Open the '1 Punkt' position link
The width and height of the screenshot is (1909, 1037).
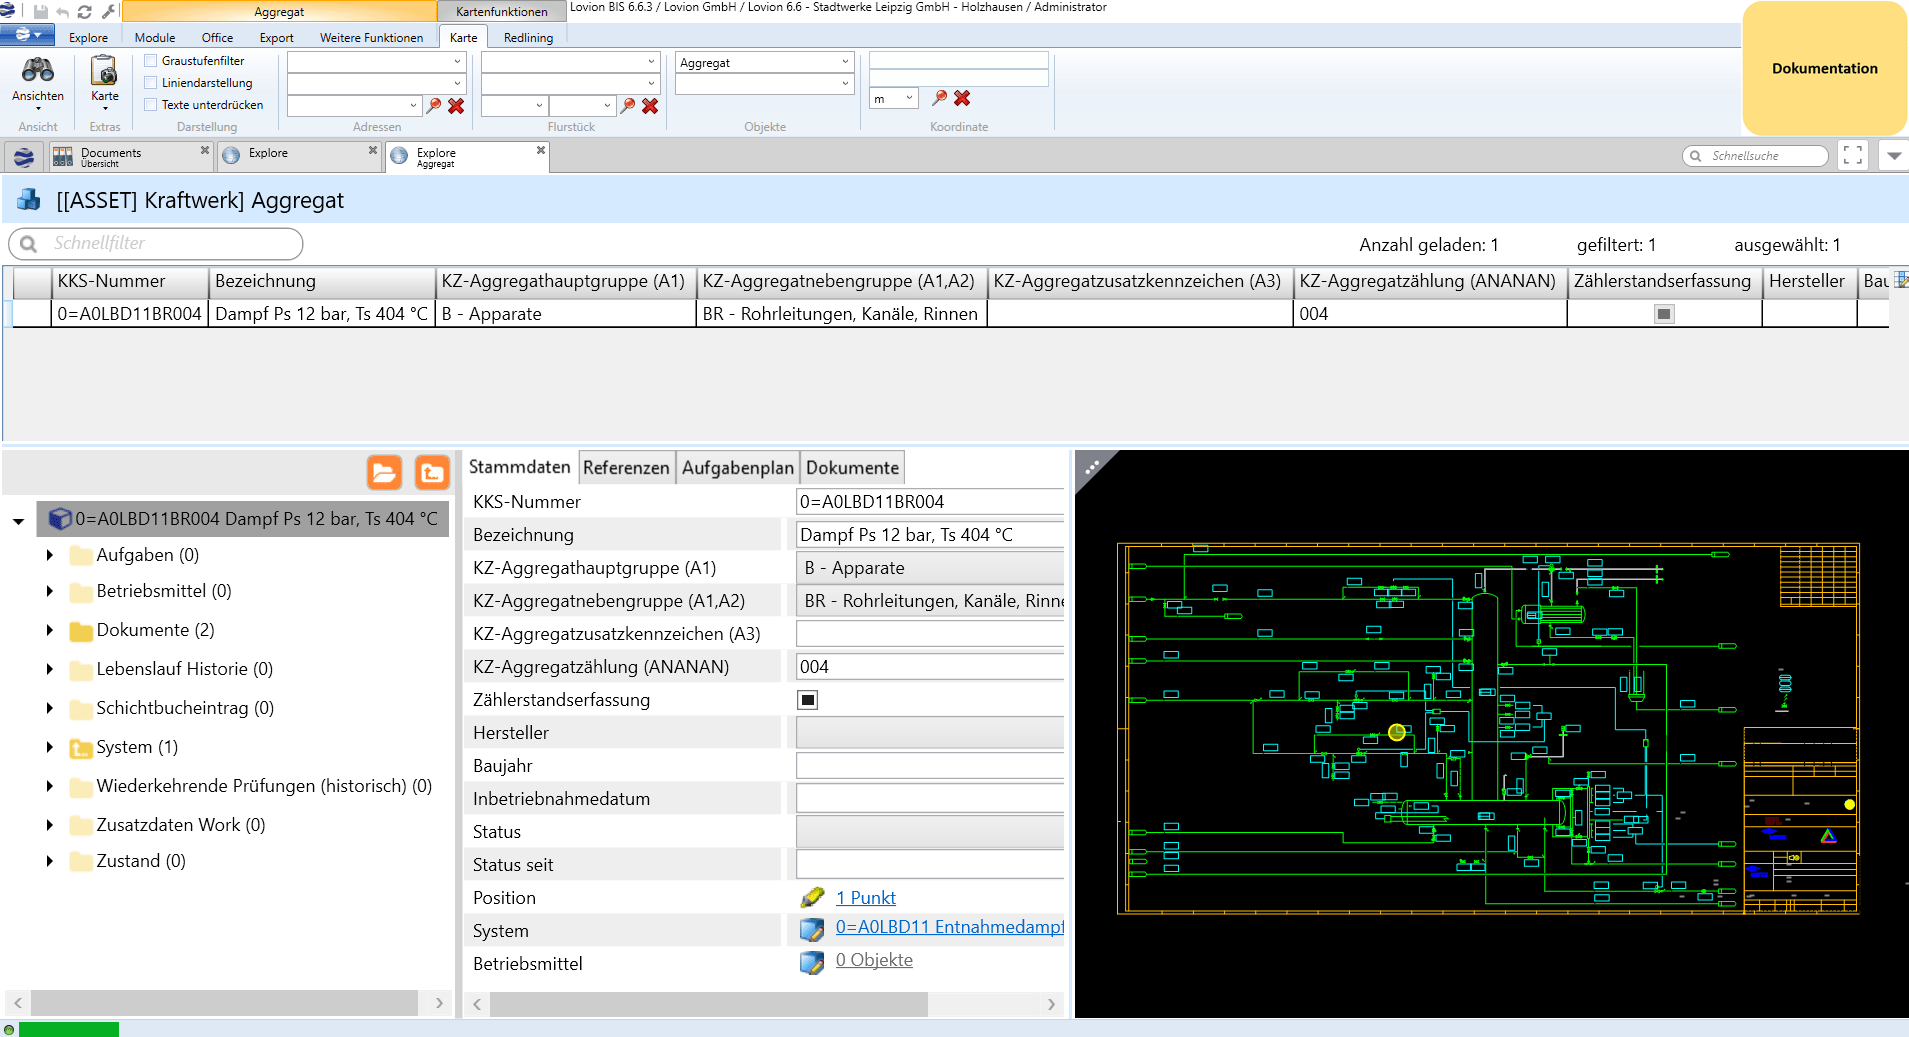click(x=865, y=898)
